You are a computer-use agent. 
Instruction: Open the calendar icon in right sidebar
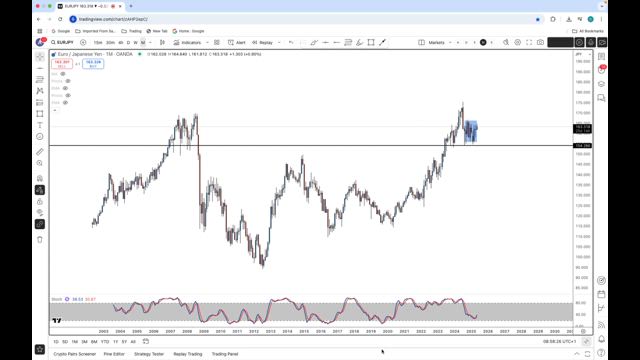click(x=601, y=294)
